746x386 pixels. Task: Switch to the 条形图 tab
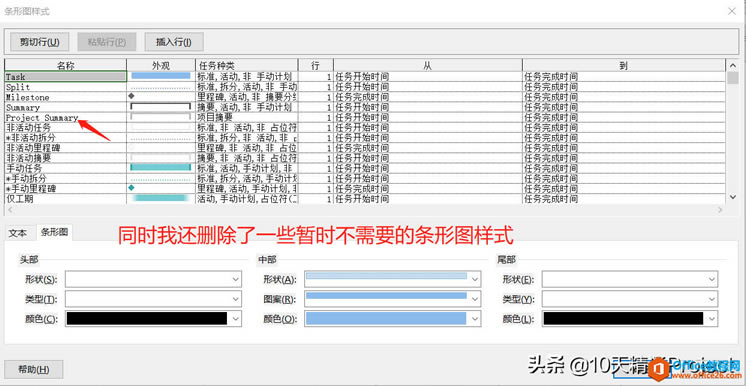coord(54,233)
